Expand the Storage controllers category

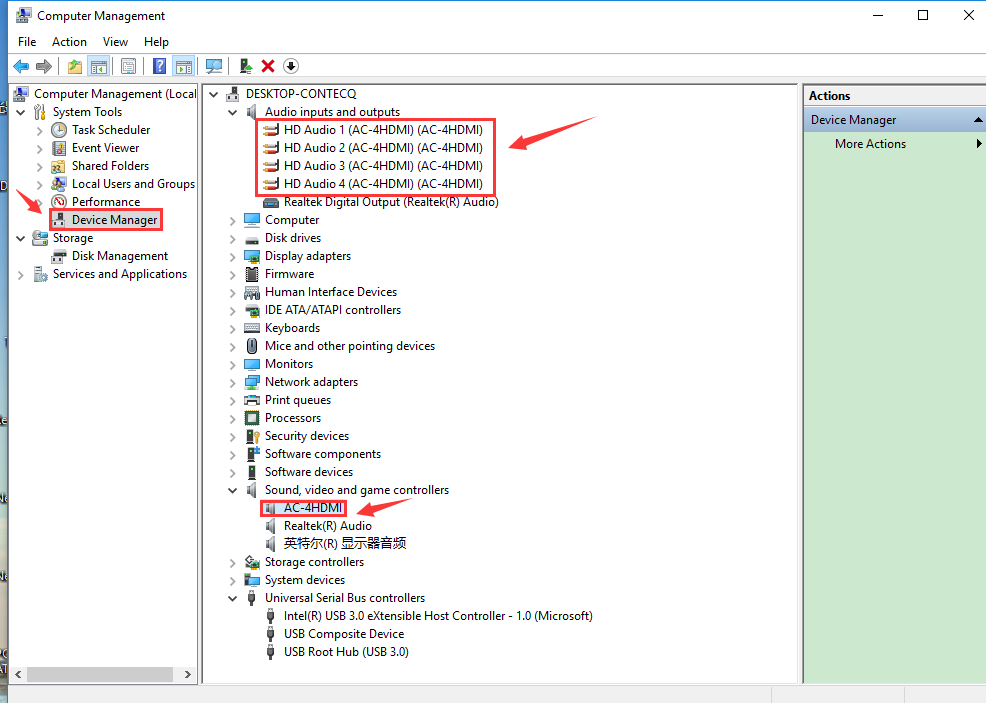tap(233, 563)
